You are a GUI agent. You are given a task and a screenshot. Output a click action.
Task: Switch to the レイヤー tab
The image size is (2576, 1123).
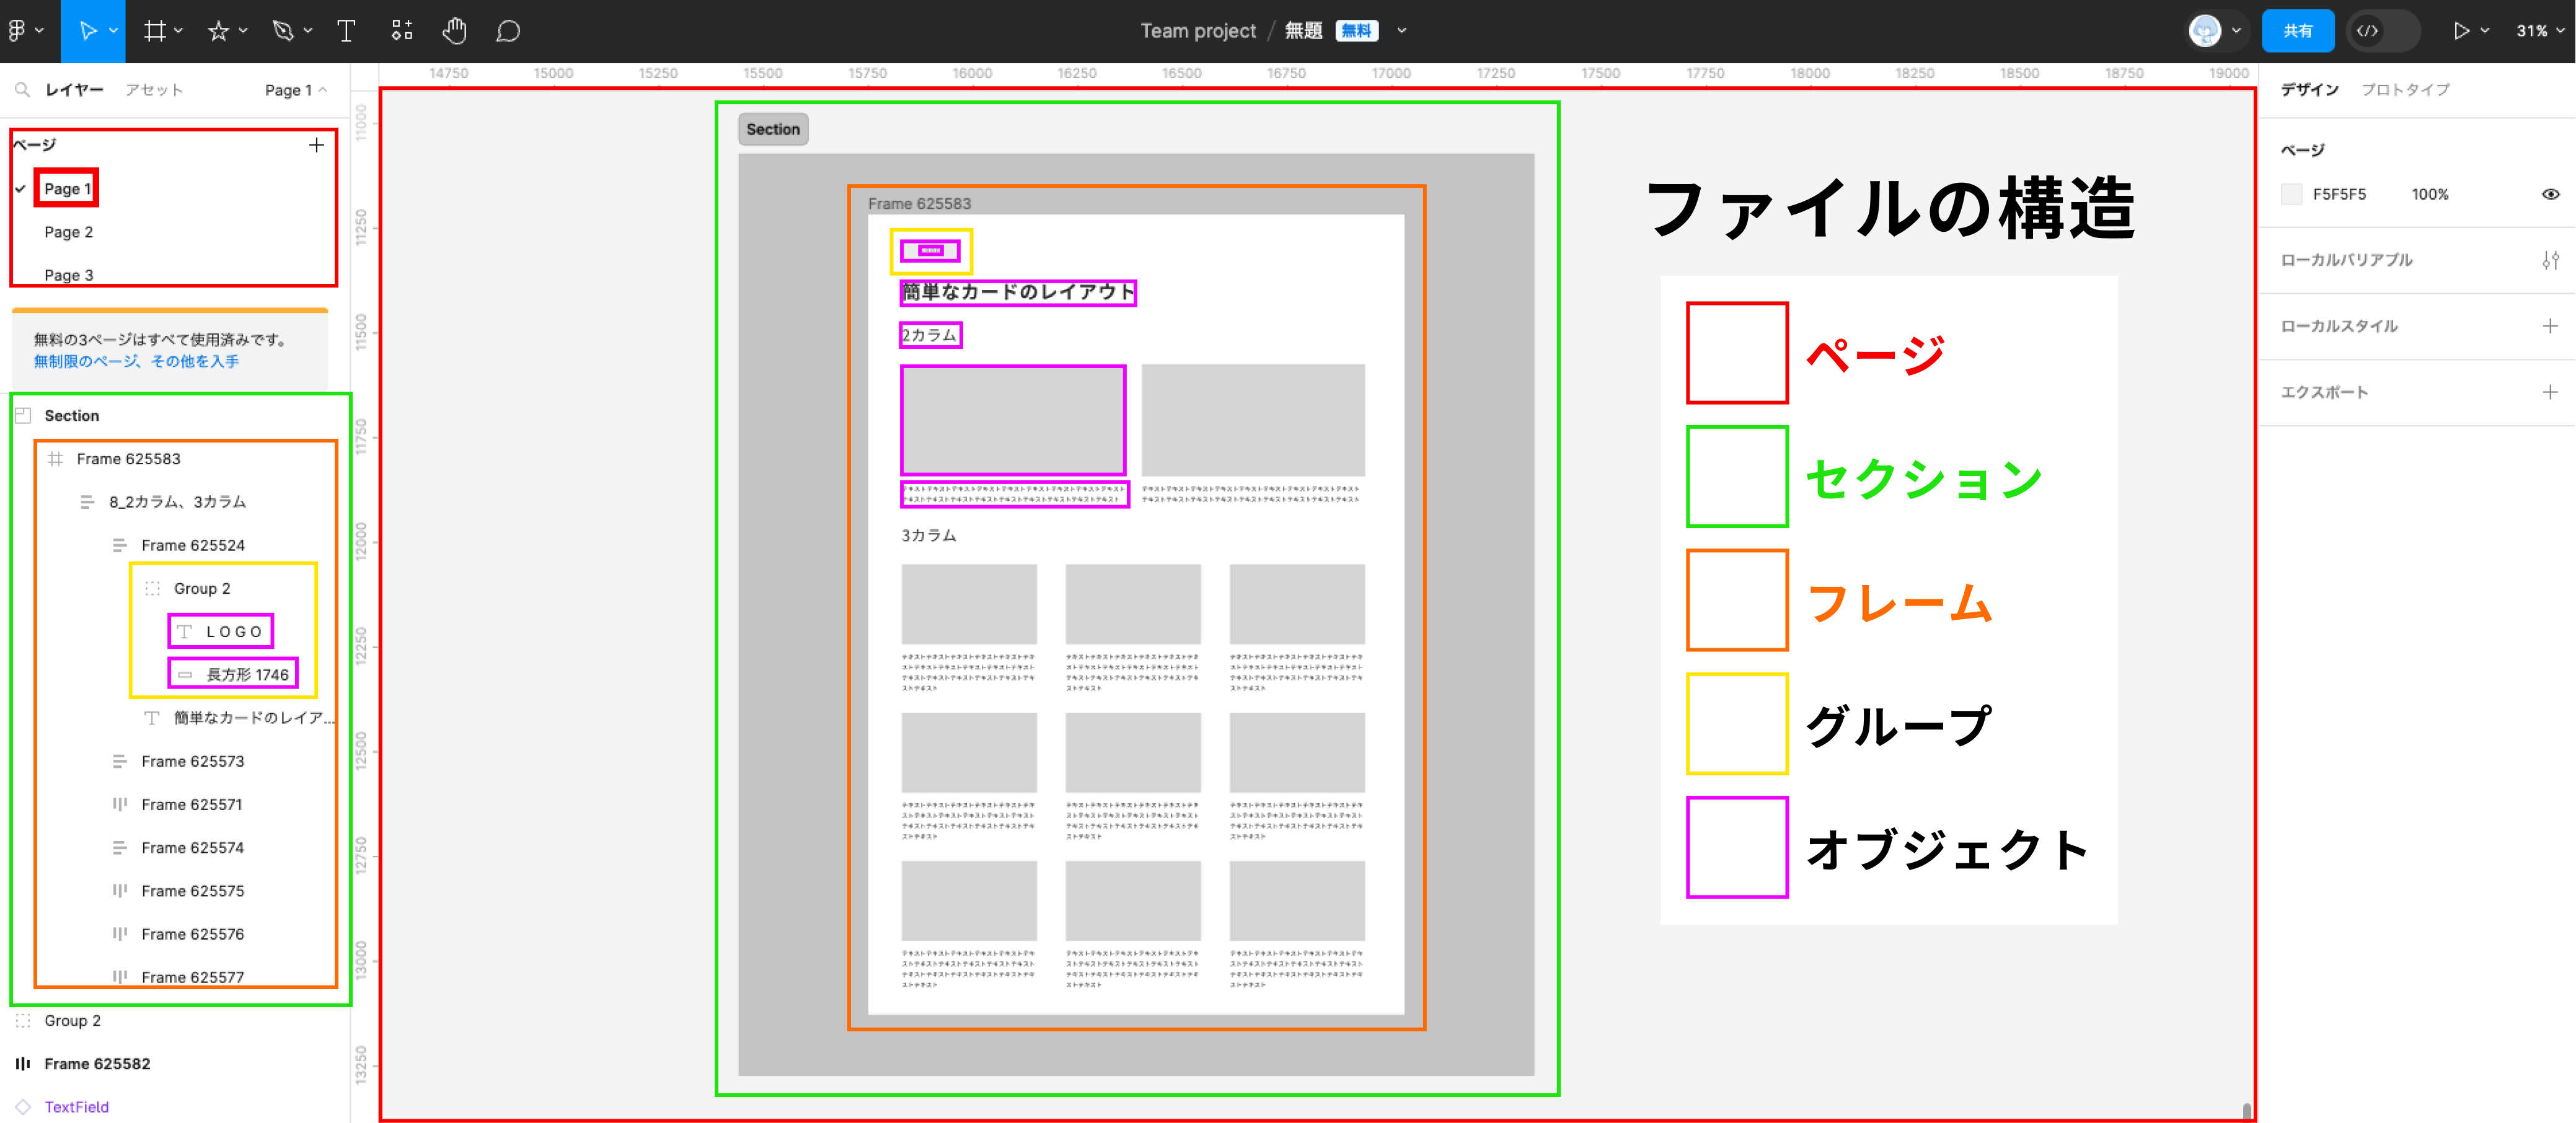click(75, 90)
